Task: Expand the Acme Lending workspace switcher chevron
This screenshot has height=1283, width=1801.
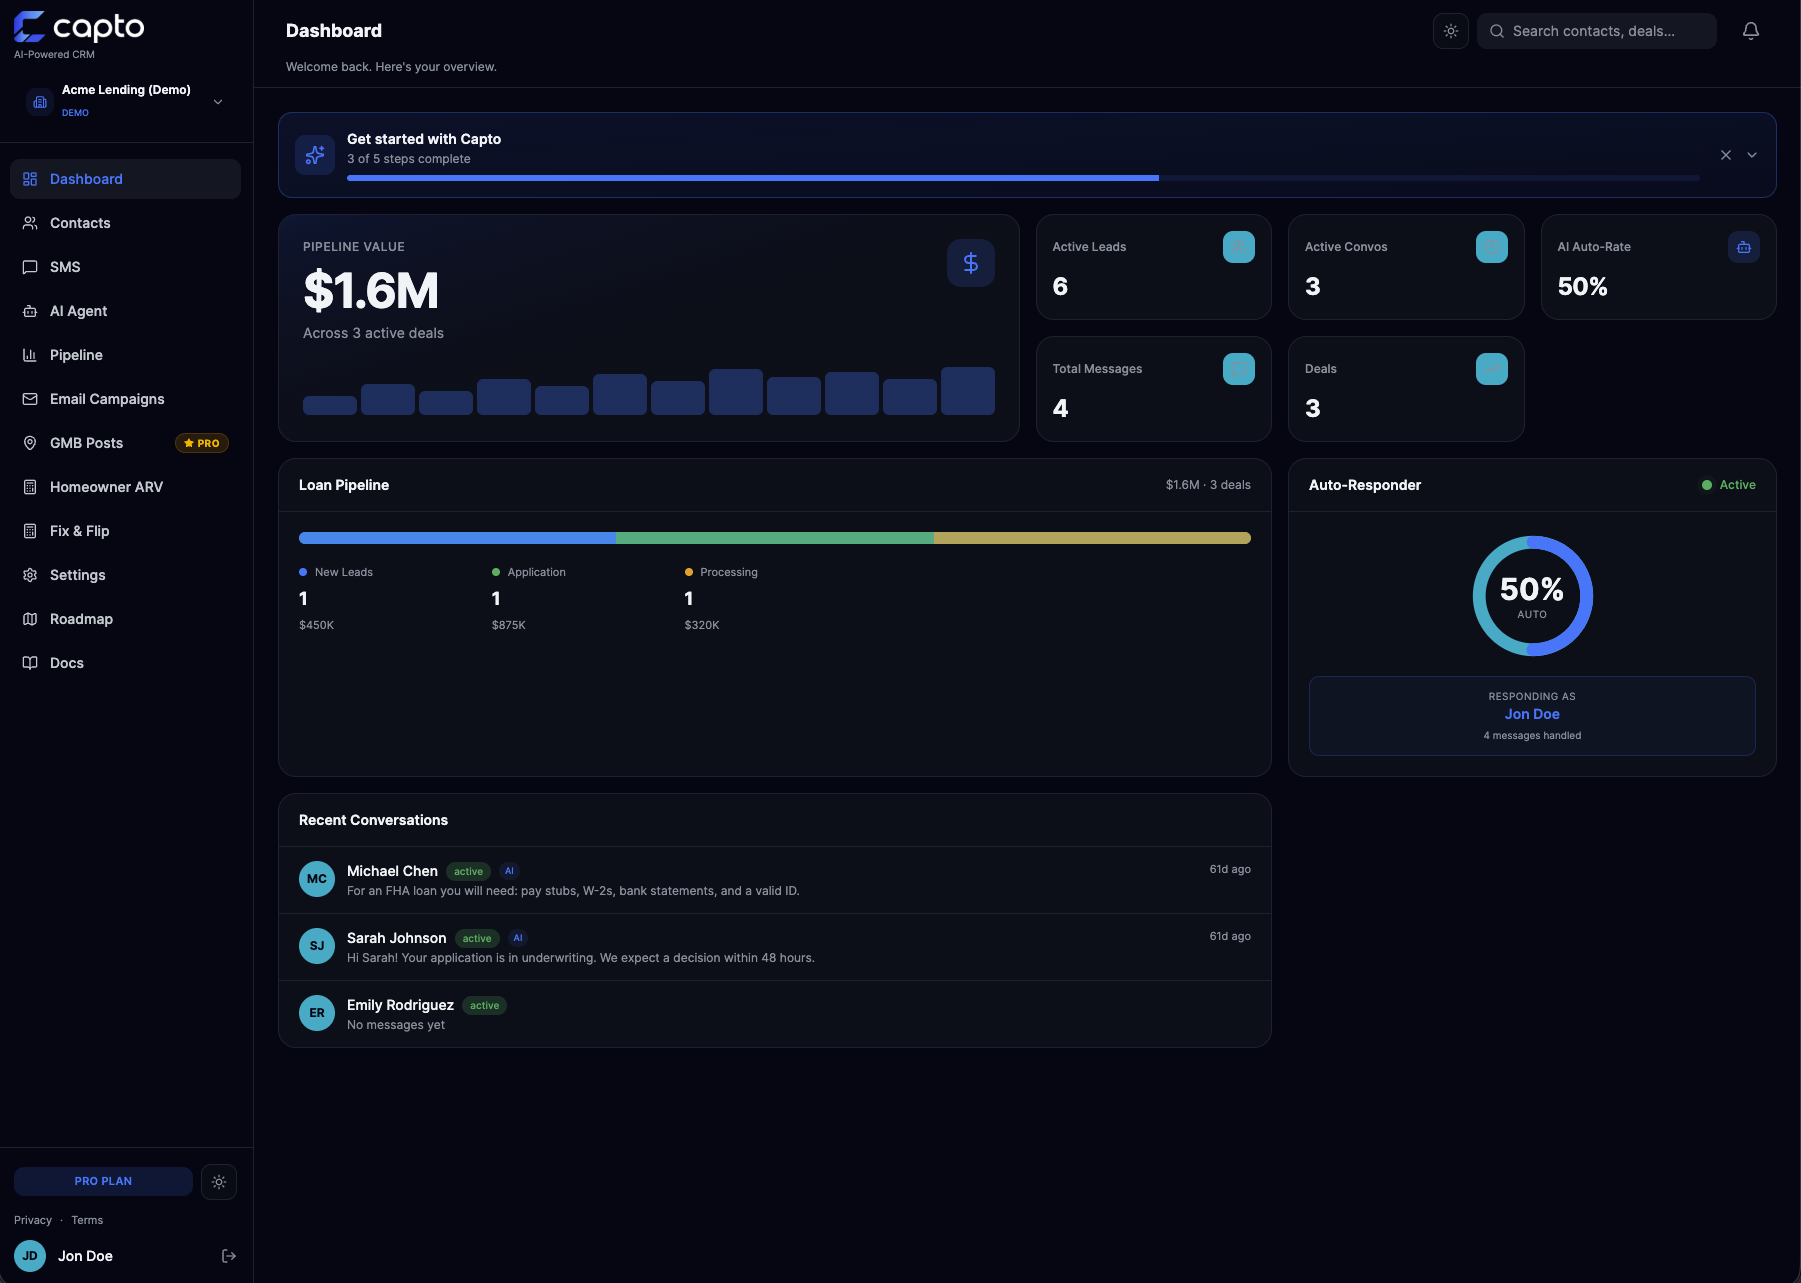Action: (218, 102)
